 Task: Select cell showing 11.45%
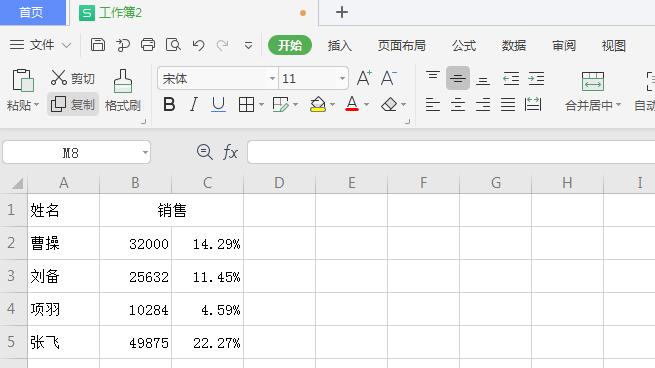[x=207, y=276]
